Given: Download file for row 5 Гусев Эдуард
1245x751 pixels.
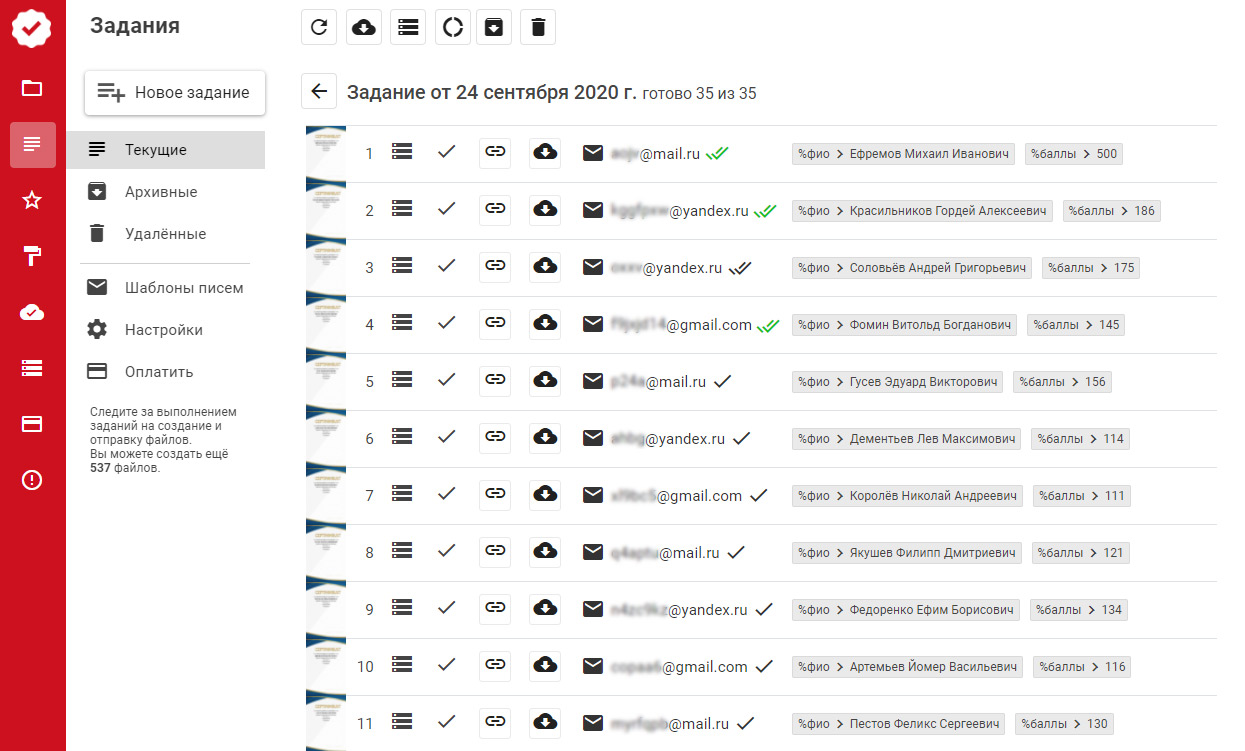Looking at the screenshot, I should pyautogui.click(x=545, y=381).
